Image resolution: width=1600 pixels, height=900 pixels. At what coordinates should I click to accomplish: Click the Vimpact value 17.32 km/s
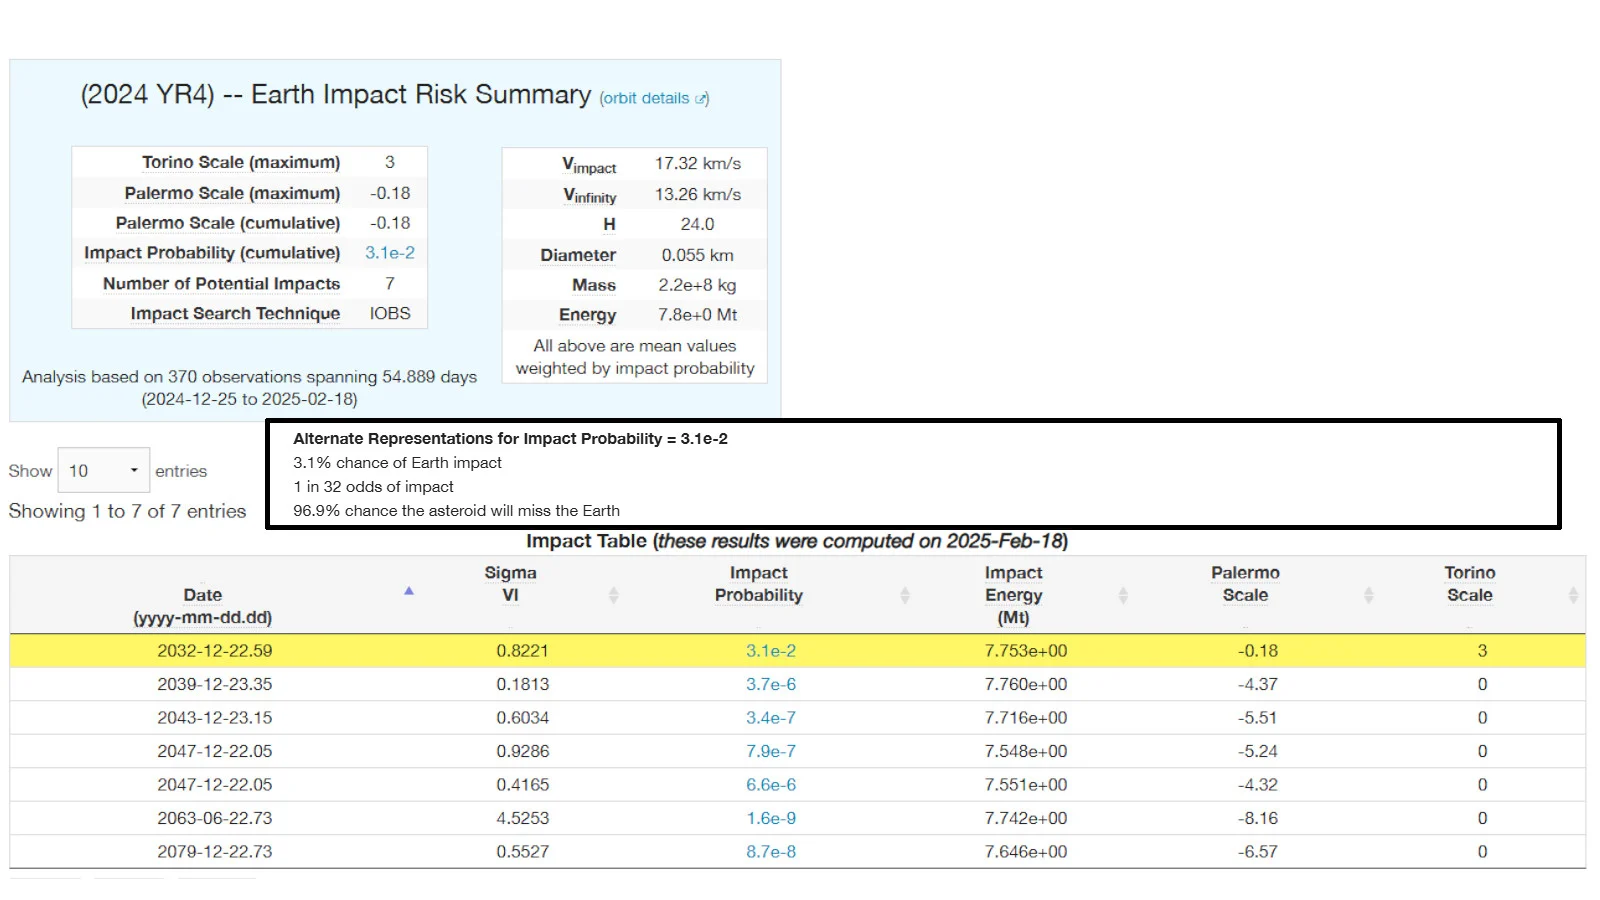point(698,163)
